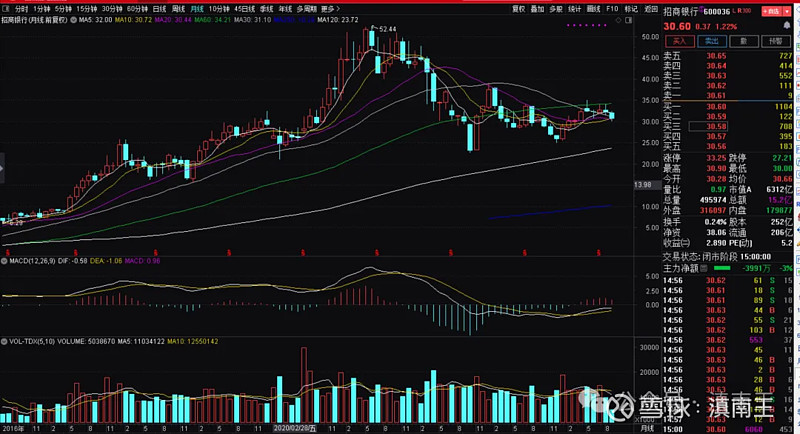Image resolution: width=800 pixels, height=434 pixels.
Task: Click the MA10: 30.72 label
Action: [x=133, y=20]
